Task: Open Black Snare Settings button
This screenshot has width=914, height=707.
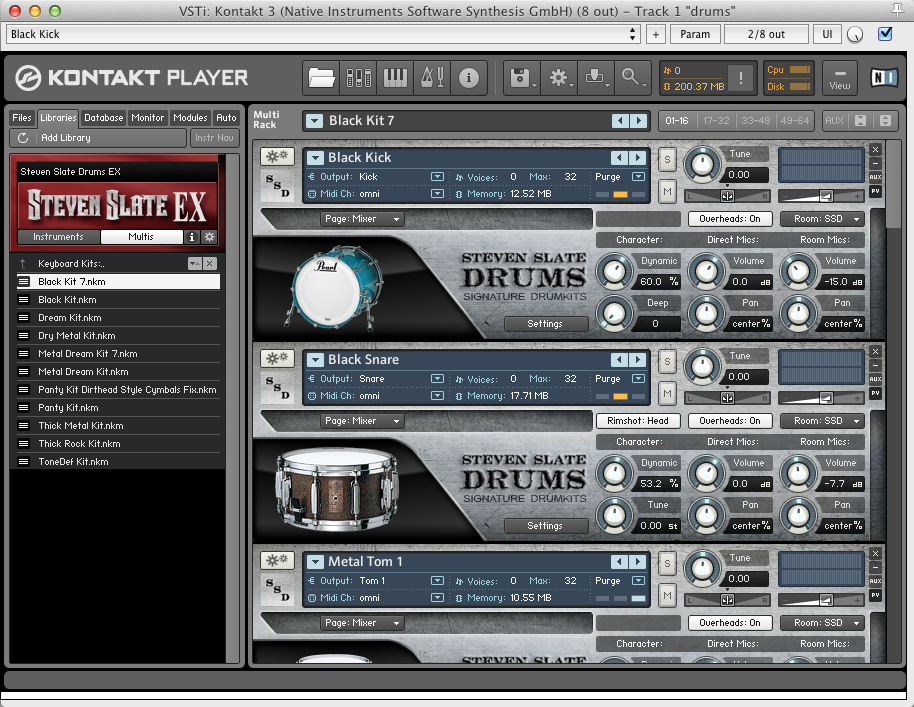Action: click(x=545, y=526)
